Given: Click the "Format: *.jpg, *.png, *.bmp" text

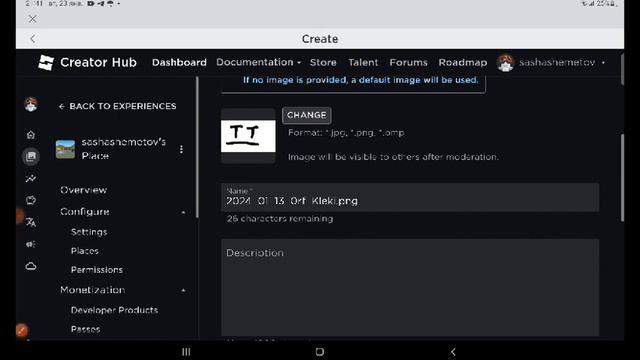Looking at the screenshot, I should 346,133.
